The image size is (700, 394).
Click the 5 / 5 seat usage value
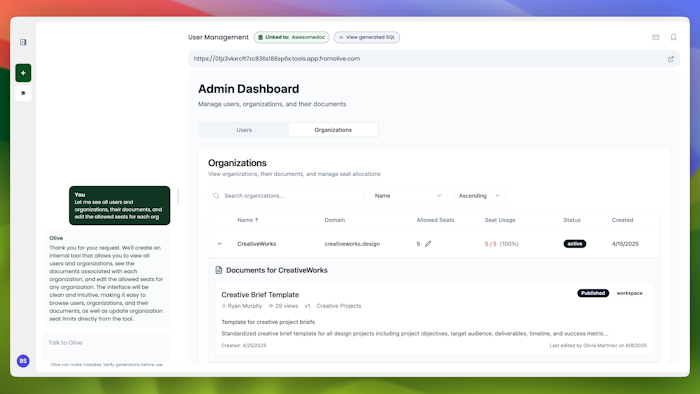491,244
